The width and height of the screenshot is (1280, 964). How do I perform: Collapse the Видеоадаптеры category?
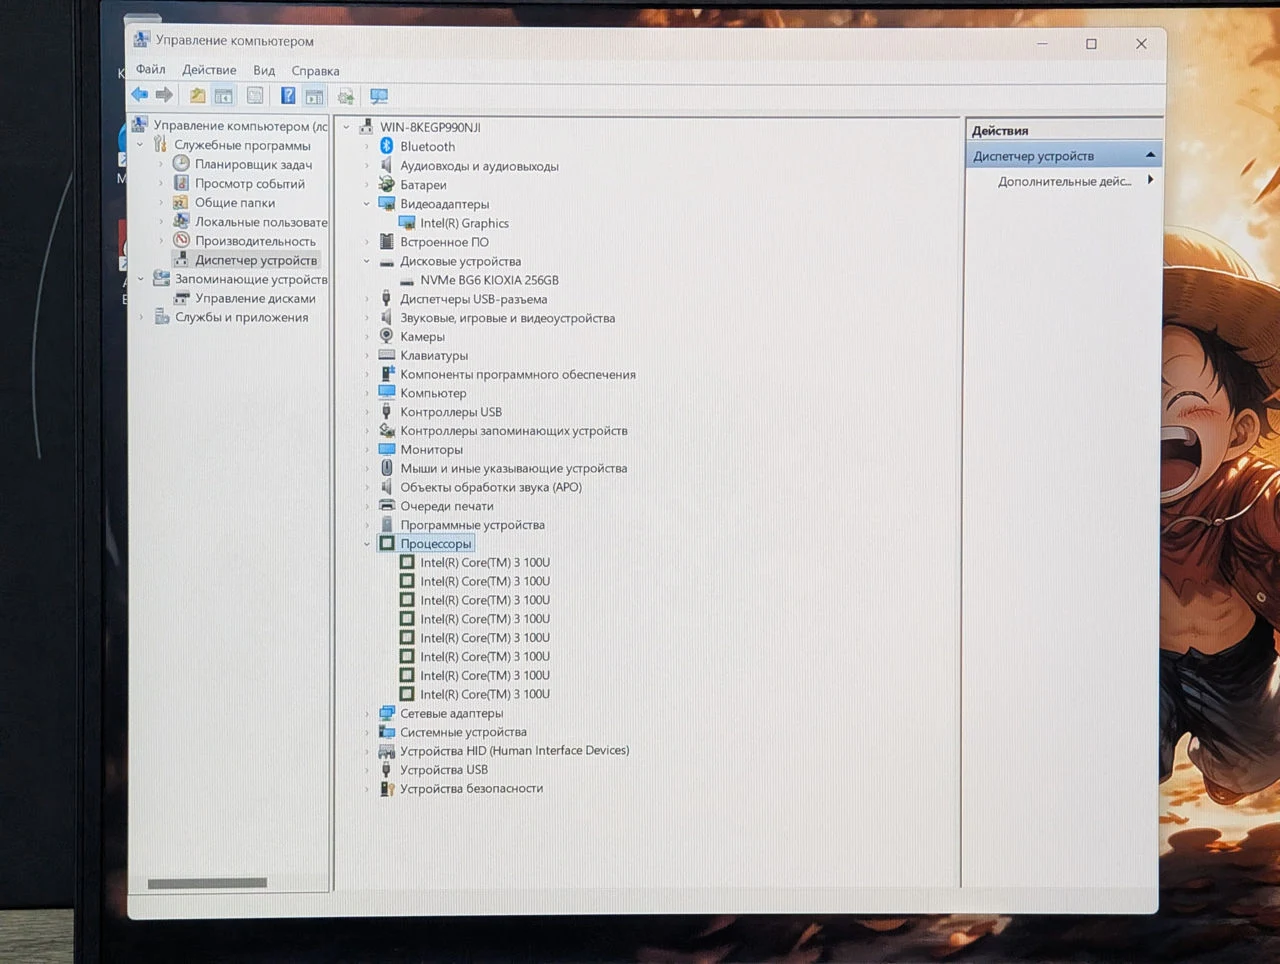tap(367, 204)
